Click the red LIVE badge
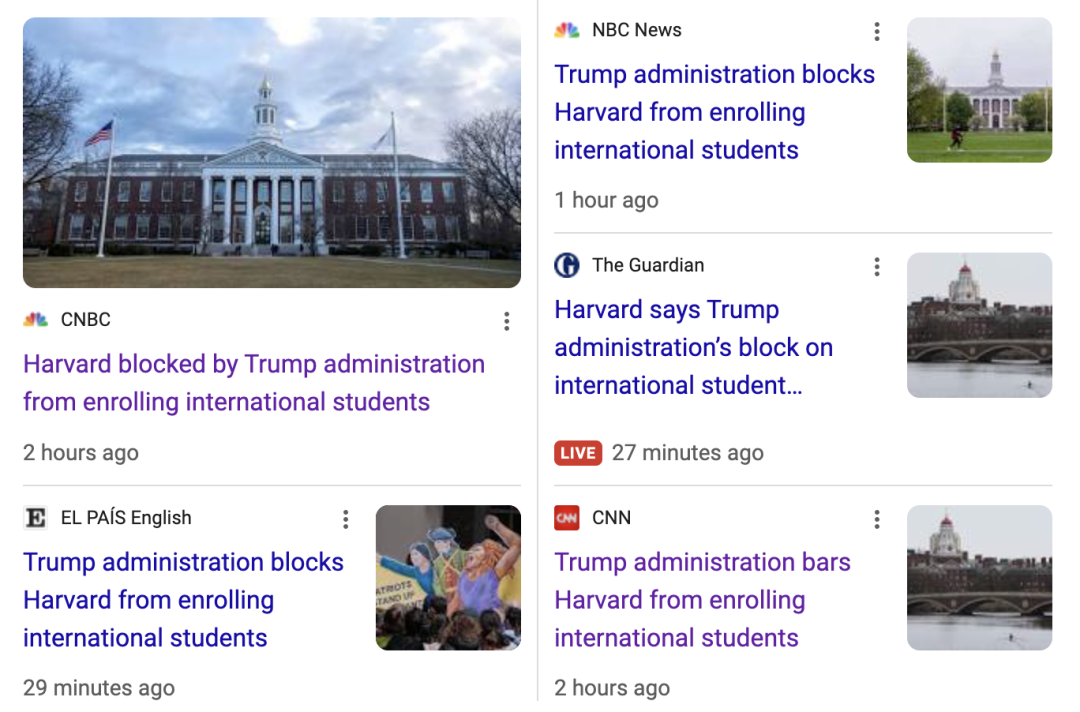The height and width of the screenshot is (712, 1080). [x=578, y=453]
